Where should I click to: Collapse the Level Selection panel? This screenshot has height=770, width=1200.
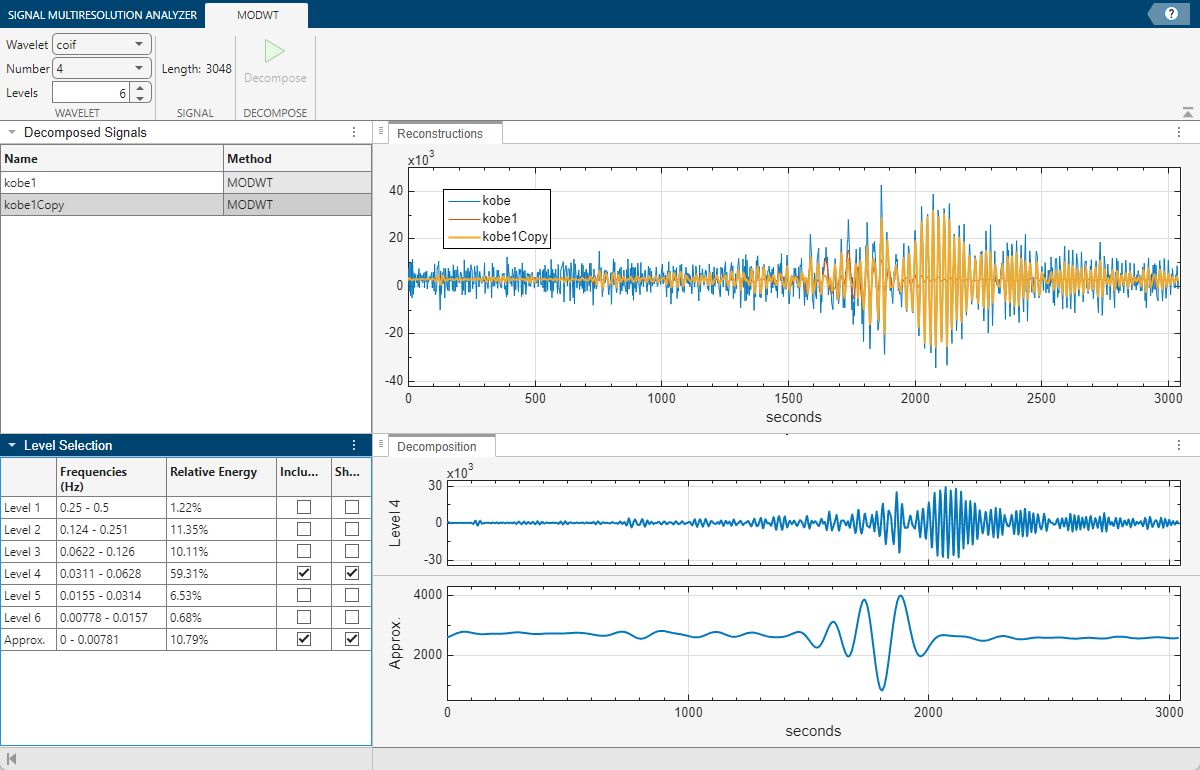[11, 445]
